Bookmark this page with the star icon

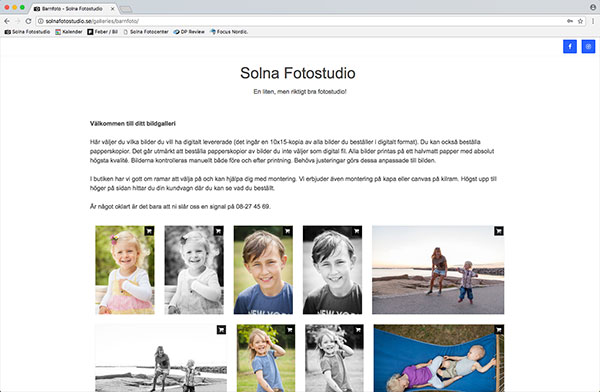point(580,21)
